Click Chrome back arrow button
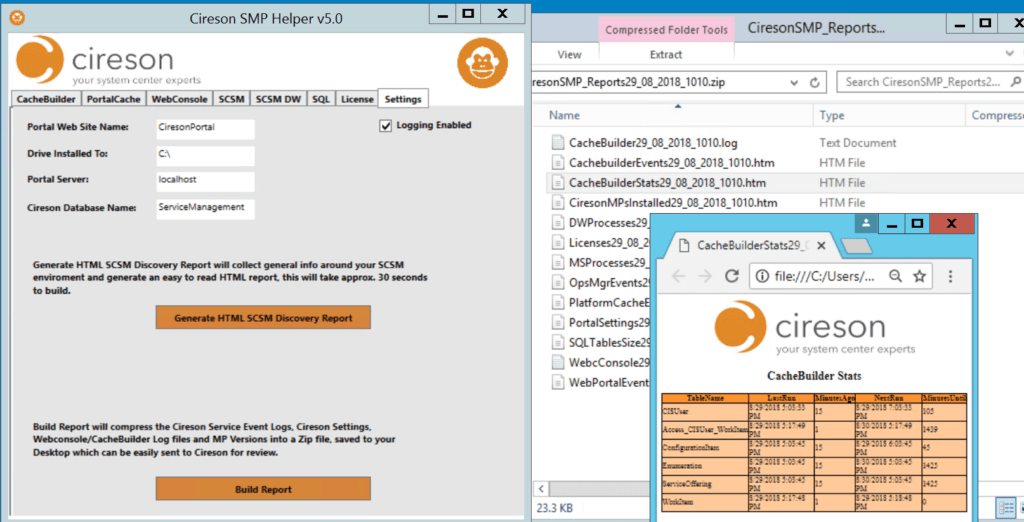The height and width of the screenshot is (522, 1024). click(x=679, y=276)
